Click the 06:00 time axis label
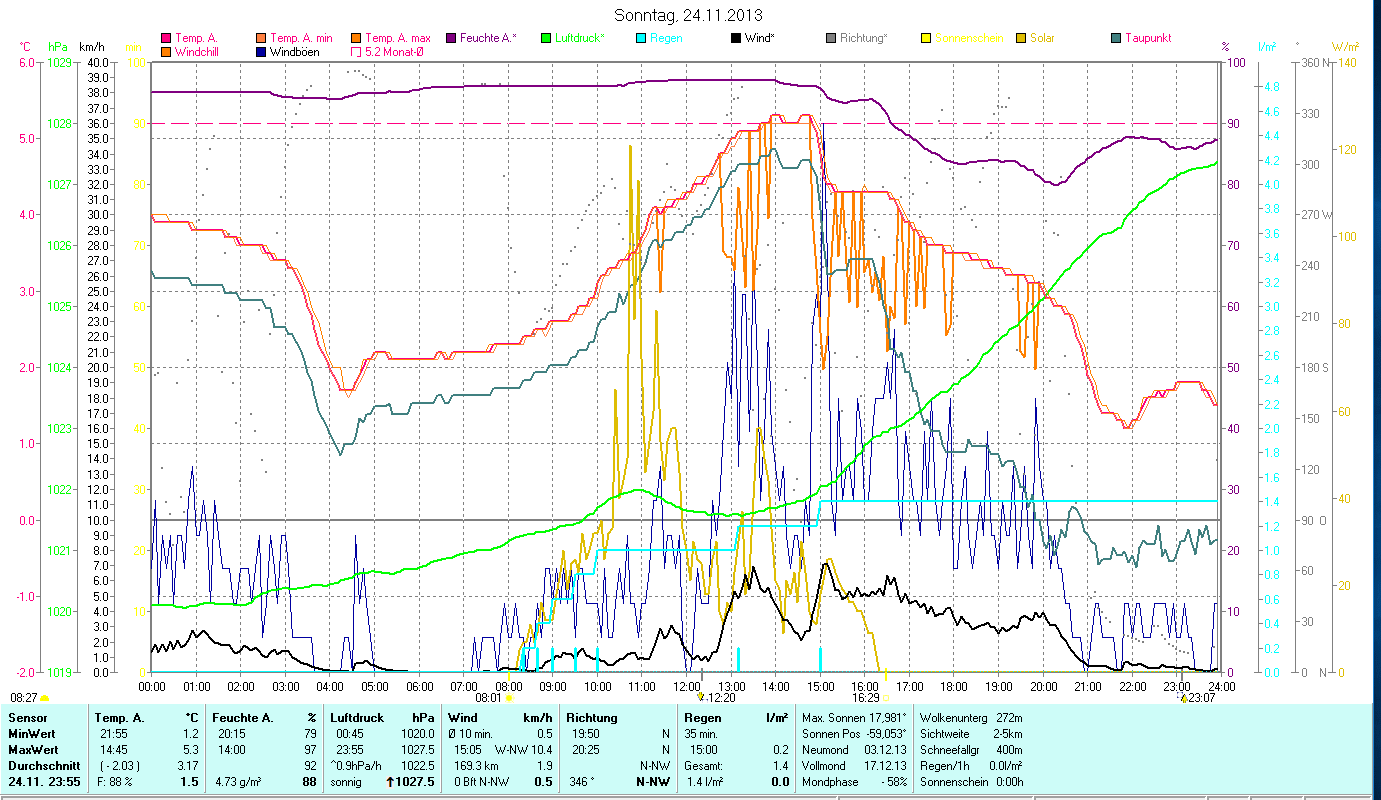The height and width of the screenshot is (800, 1381). click(419, 687)
